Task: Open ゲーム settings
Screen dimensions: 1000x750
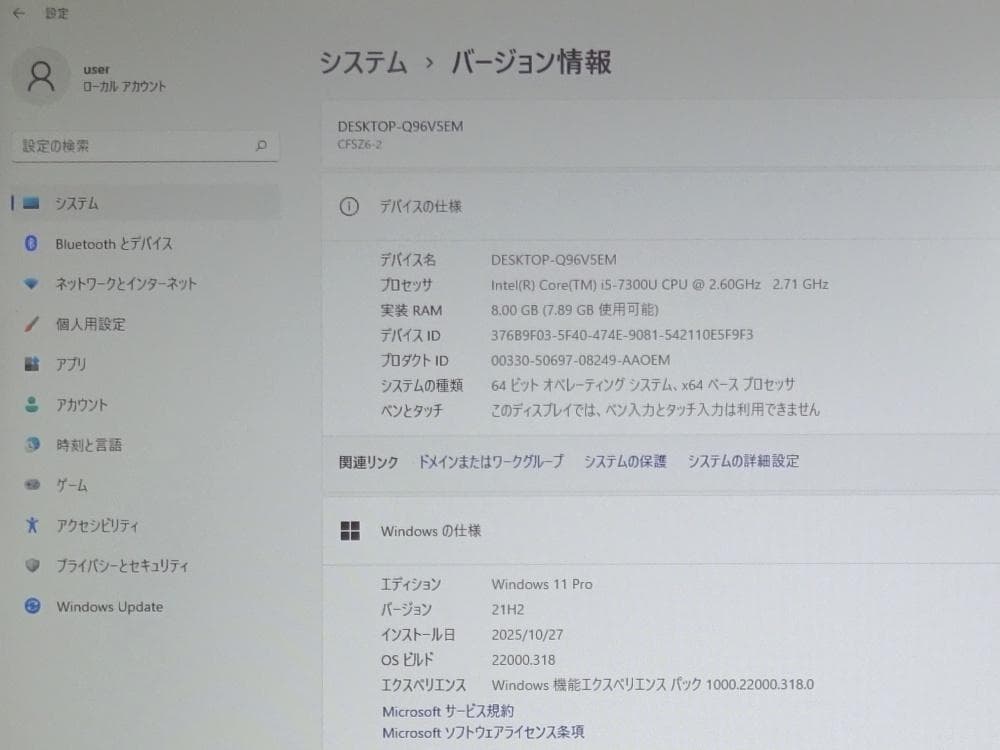Action: pyautogui.click(x=145, y=485)
